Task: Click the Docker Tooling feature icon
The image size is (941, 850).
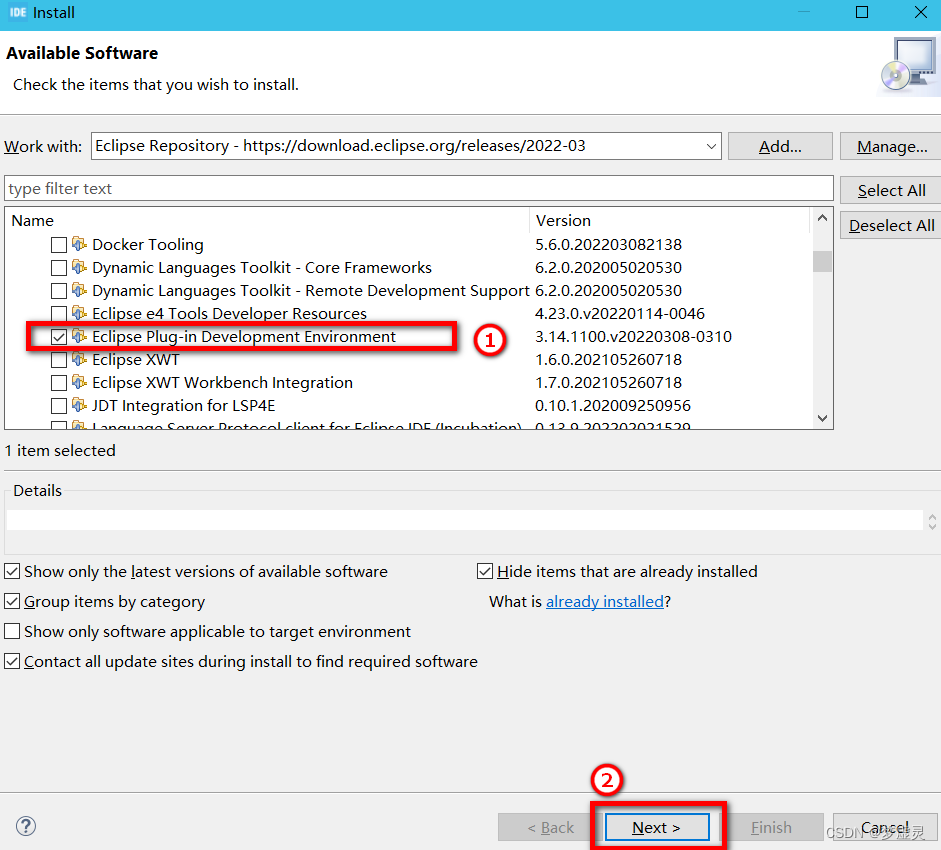Action: pos(79,244)
